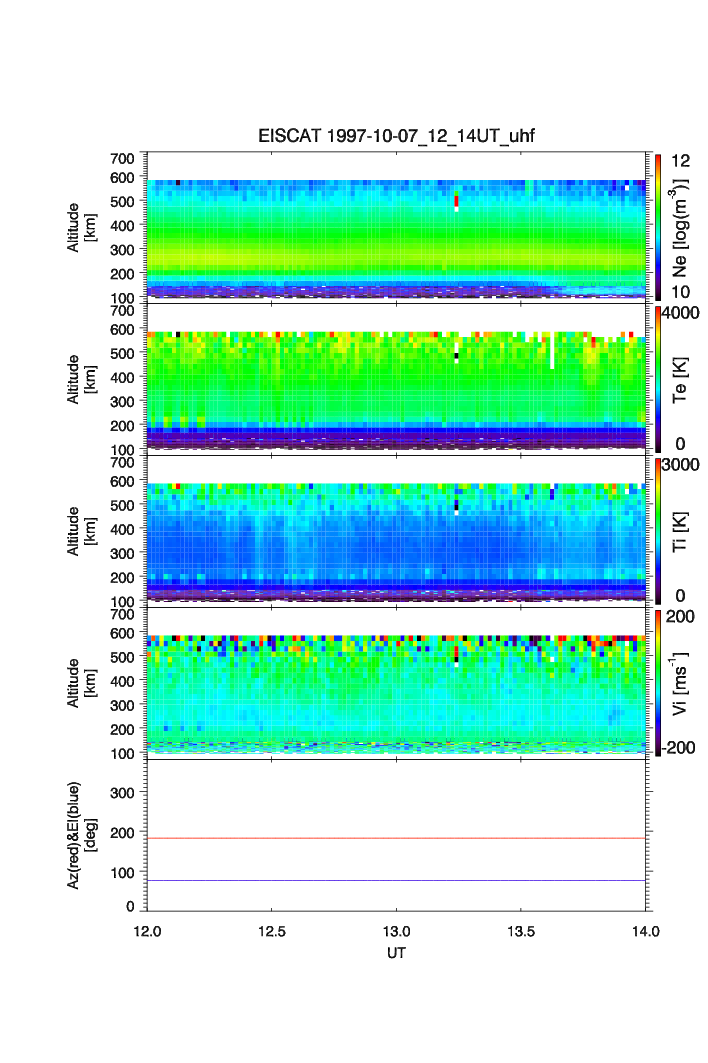708x1063 pixels.
Task: Click the red spike in electron density panel
Action: [456, 201]
